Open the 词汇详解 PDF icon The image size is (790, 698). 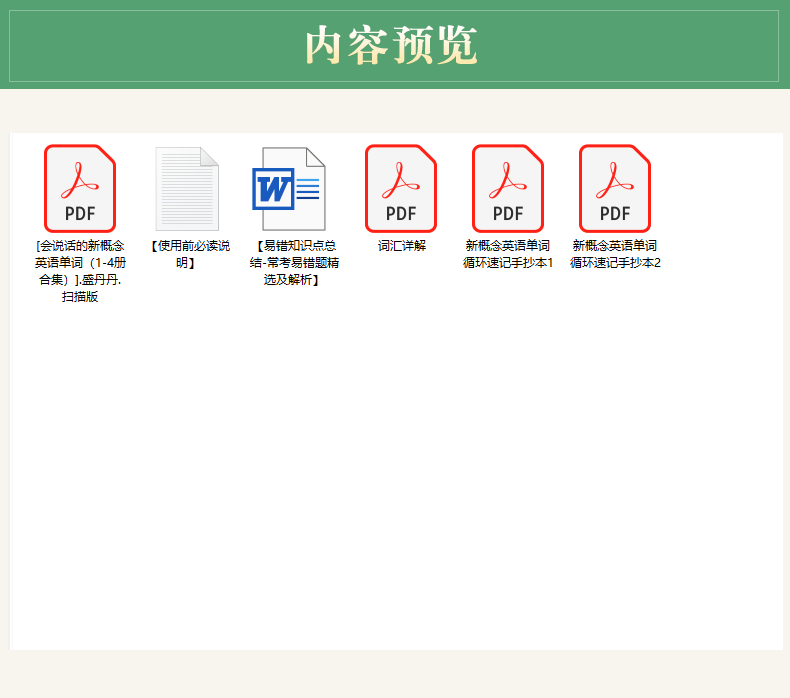(401, 188)
